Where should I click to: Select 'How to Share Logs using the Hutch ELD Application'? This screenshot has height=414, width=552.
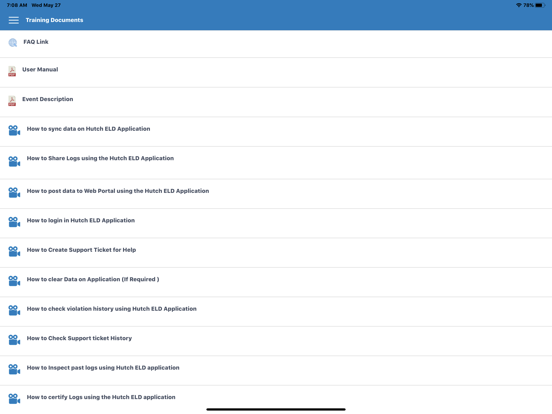coord(276,163)
